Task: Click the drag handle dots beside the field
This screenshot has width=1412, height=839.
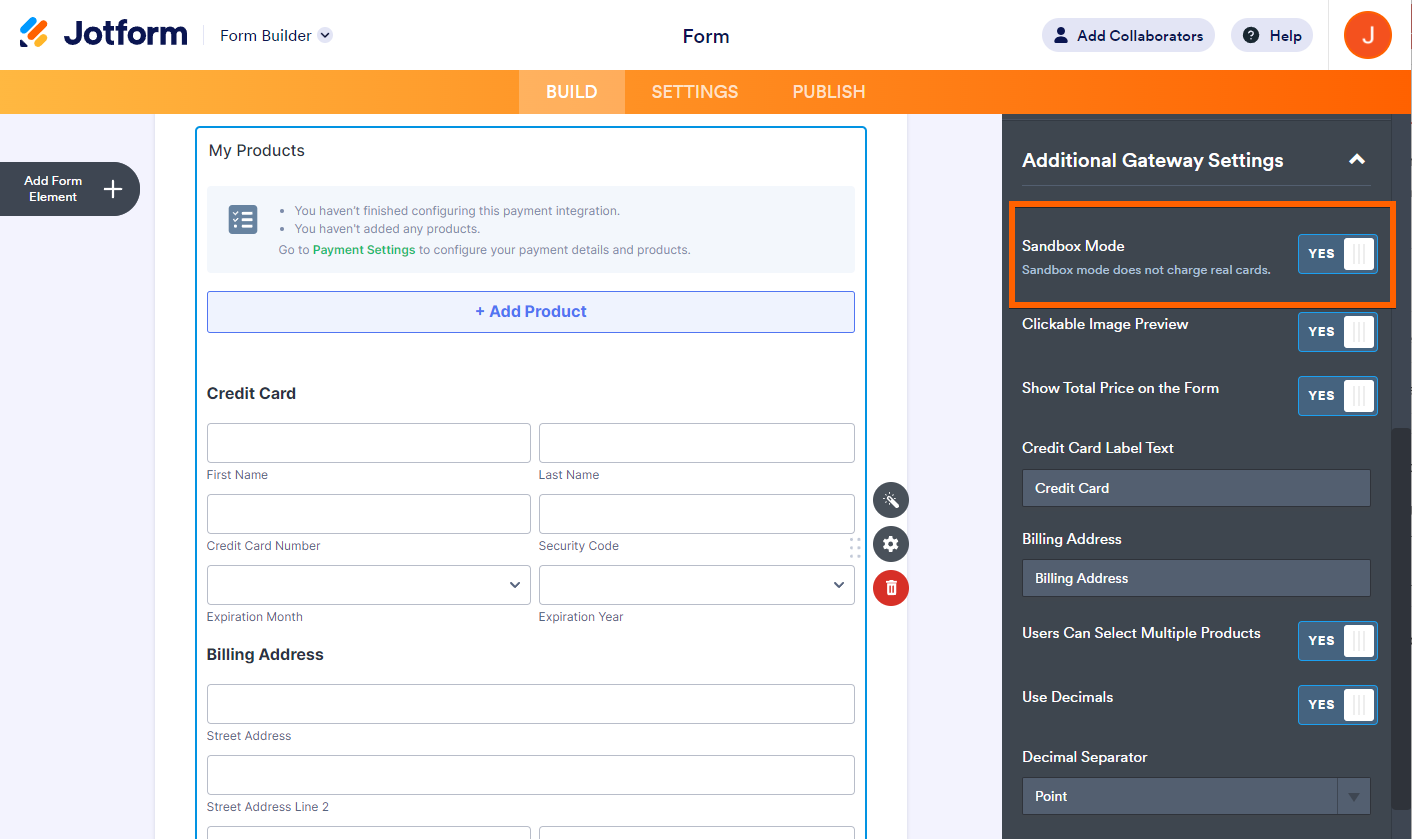Action: [x=855, y=547]
